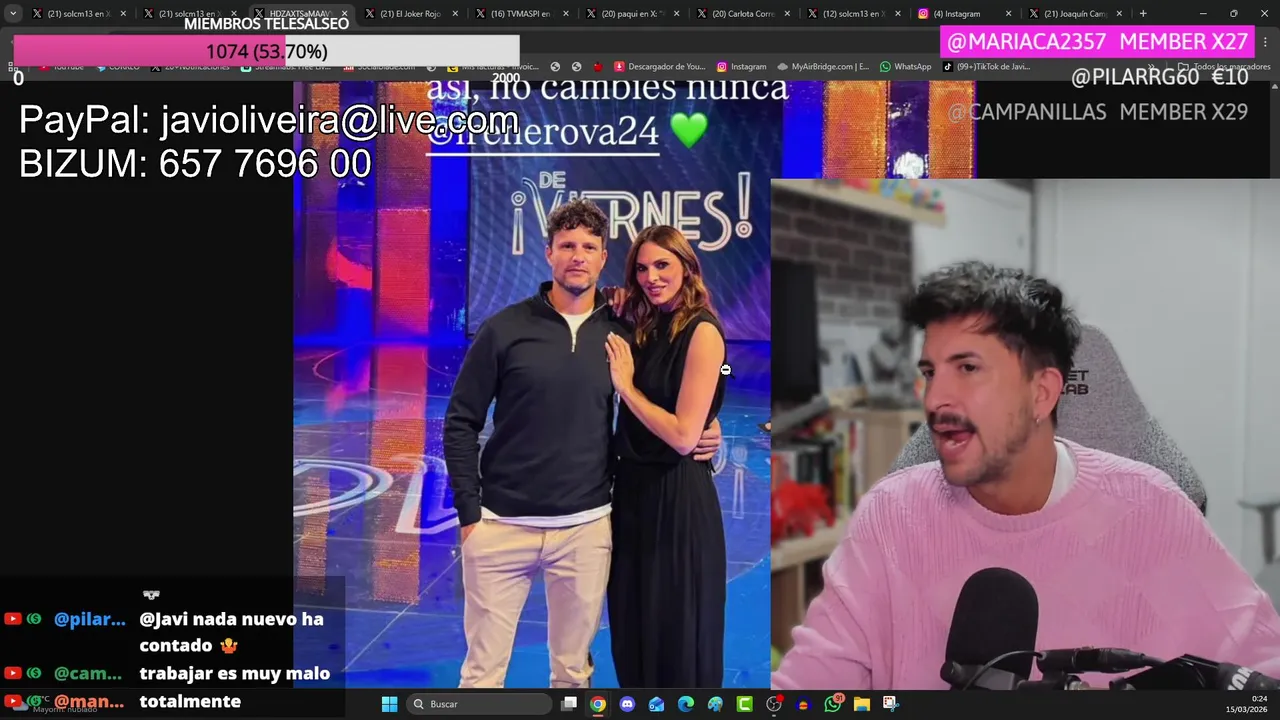Screen dimensions: 1280x720
Task: Close the El Joker Rojo tab
Action: click(455, 14)
